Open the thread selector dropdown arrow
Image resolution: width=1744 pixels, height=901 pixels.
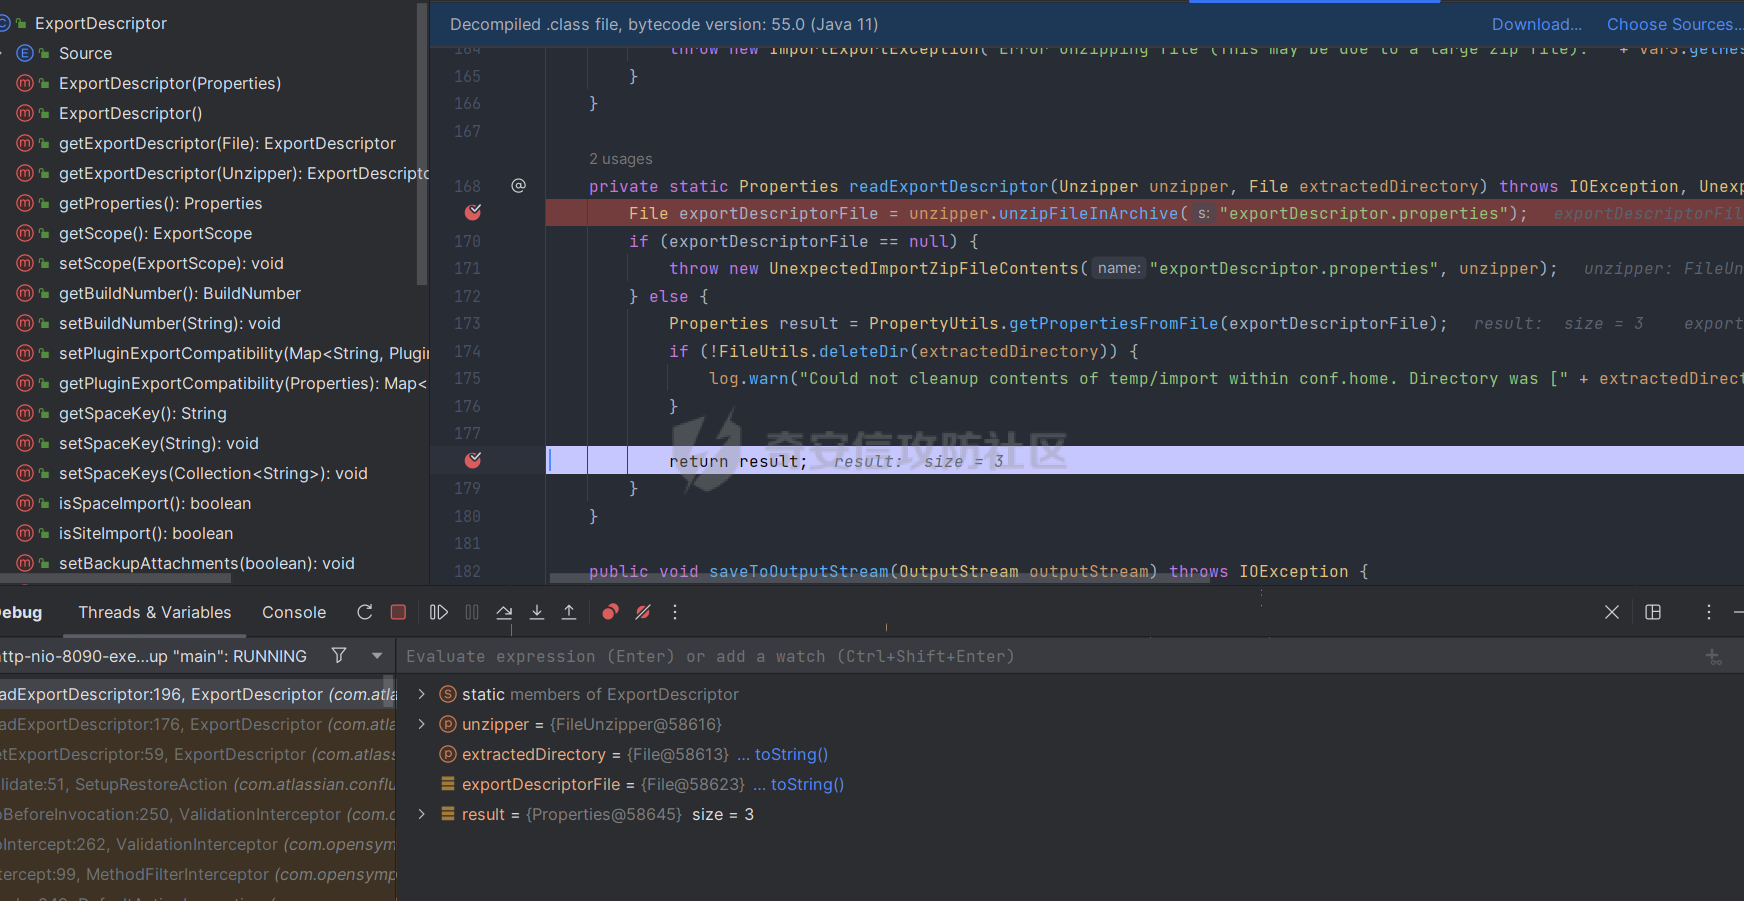[x=377, y=656]
